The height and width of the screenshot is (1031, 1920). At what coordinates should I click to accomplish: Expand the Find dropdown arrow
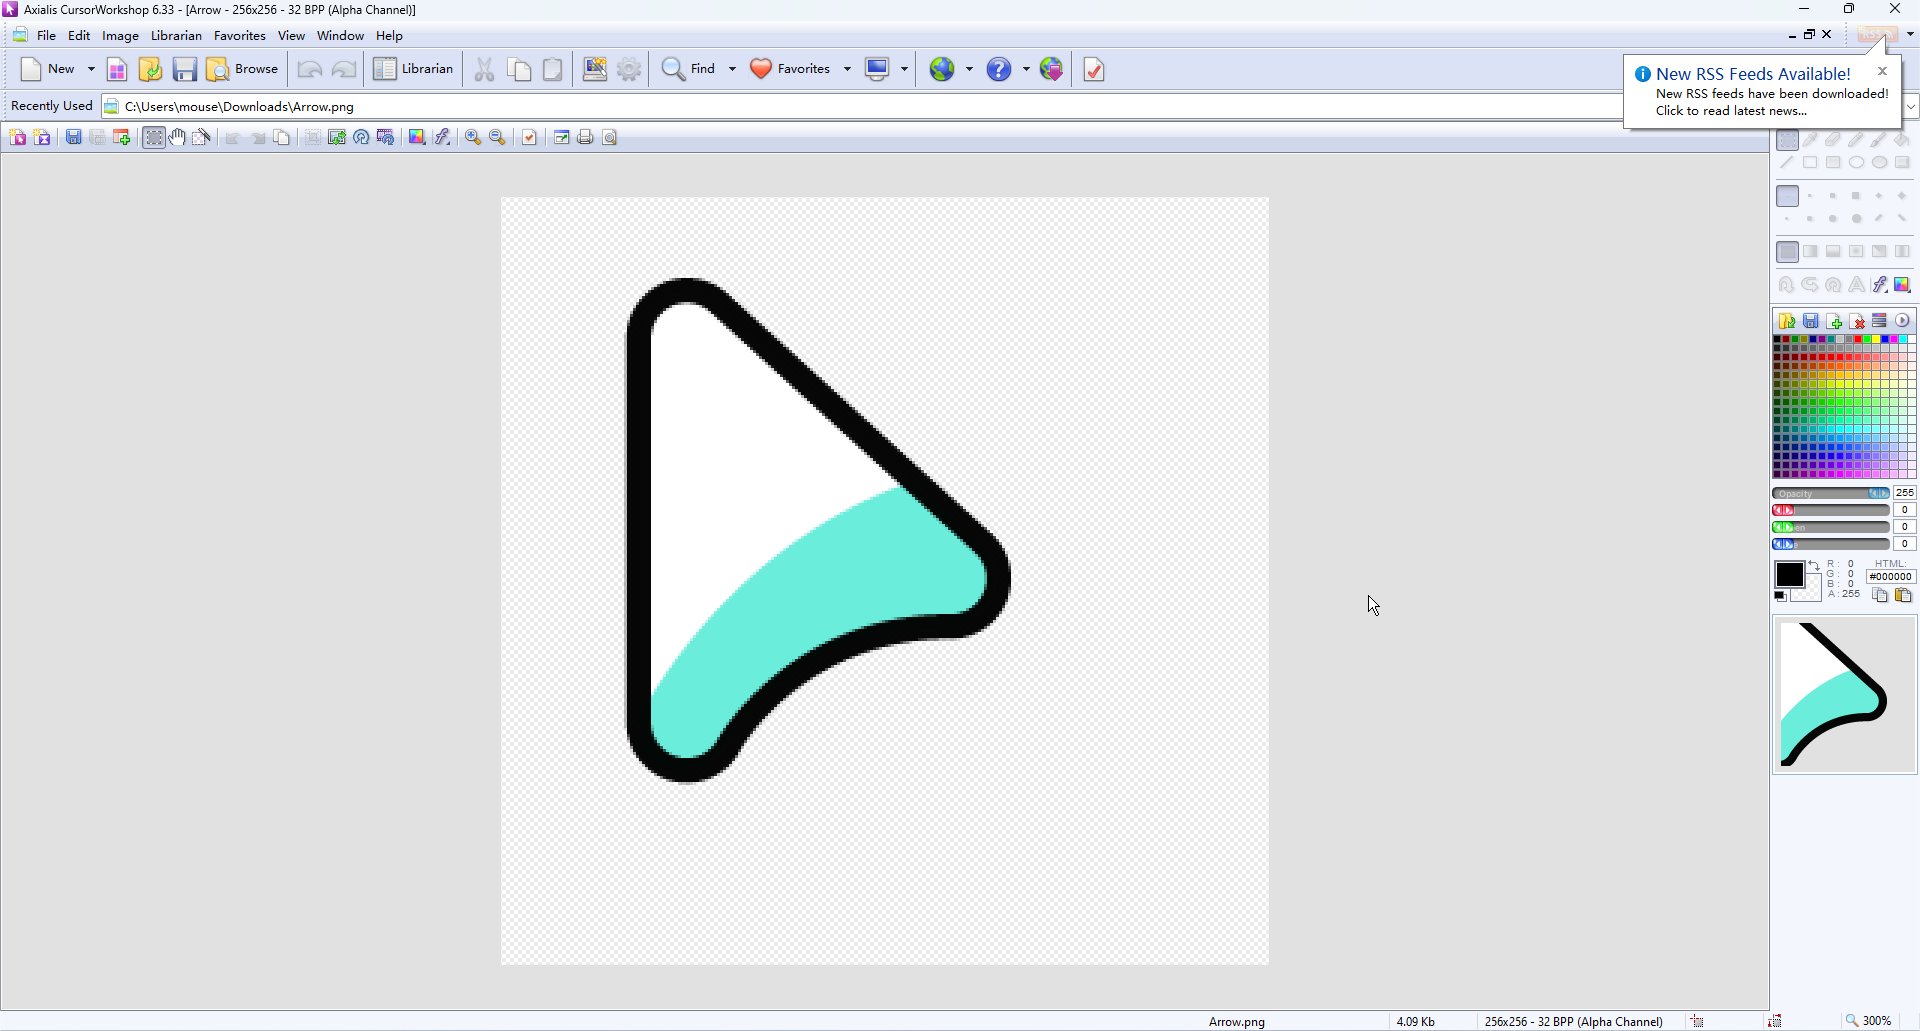pyautogui.click(x=732, y=69)
